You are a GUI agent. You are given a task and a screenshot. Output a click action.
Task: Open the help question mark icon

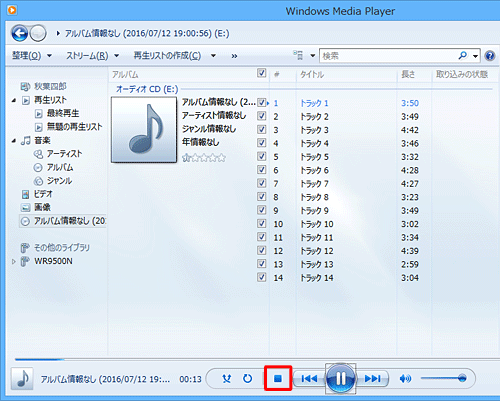click(x=490, y=56)
